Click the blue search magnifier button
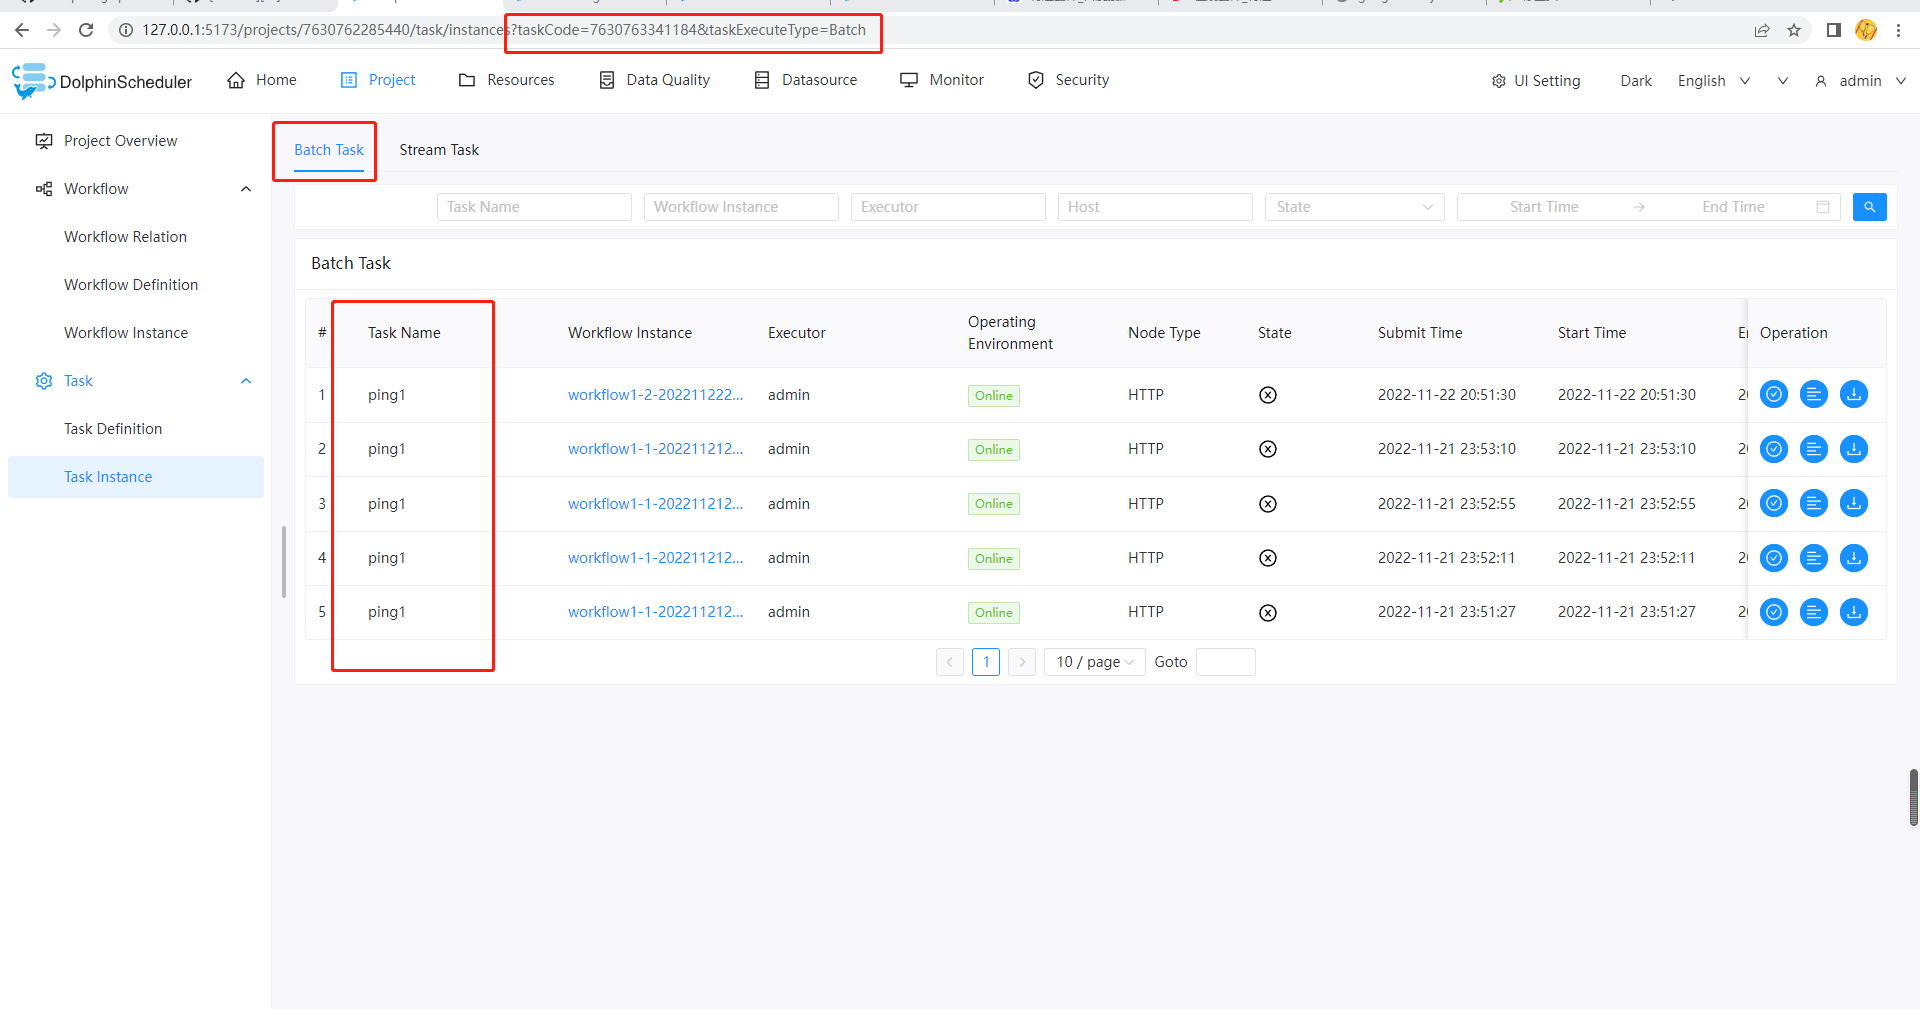Viewport: 1920px width, 1009px height. [x=1869, y=207]
